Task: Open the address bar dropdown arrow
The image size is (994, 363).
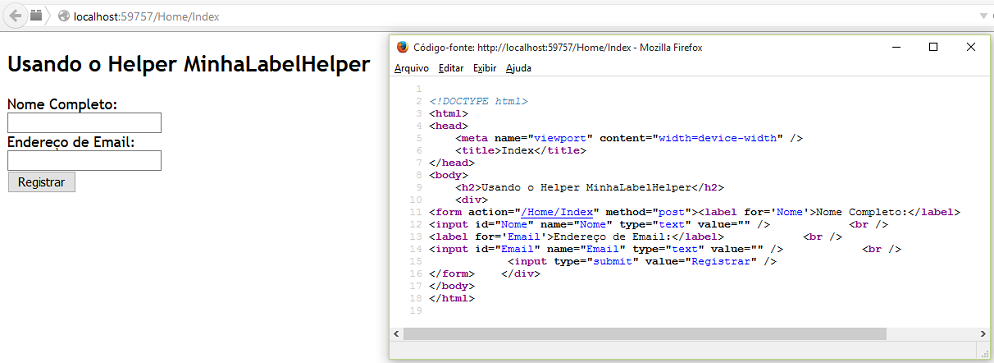Action: tap(984, 16)
